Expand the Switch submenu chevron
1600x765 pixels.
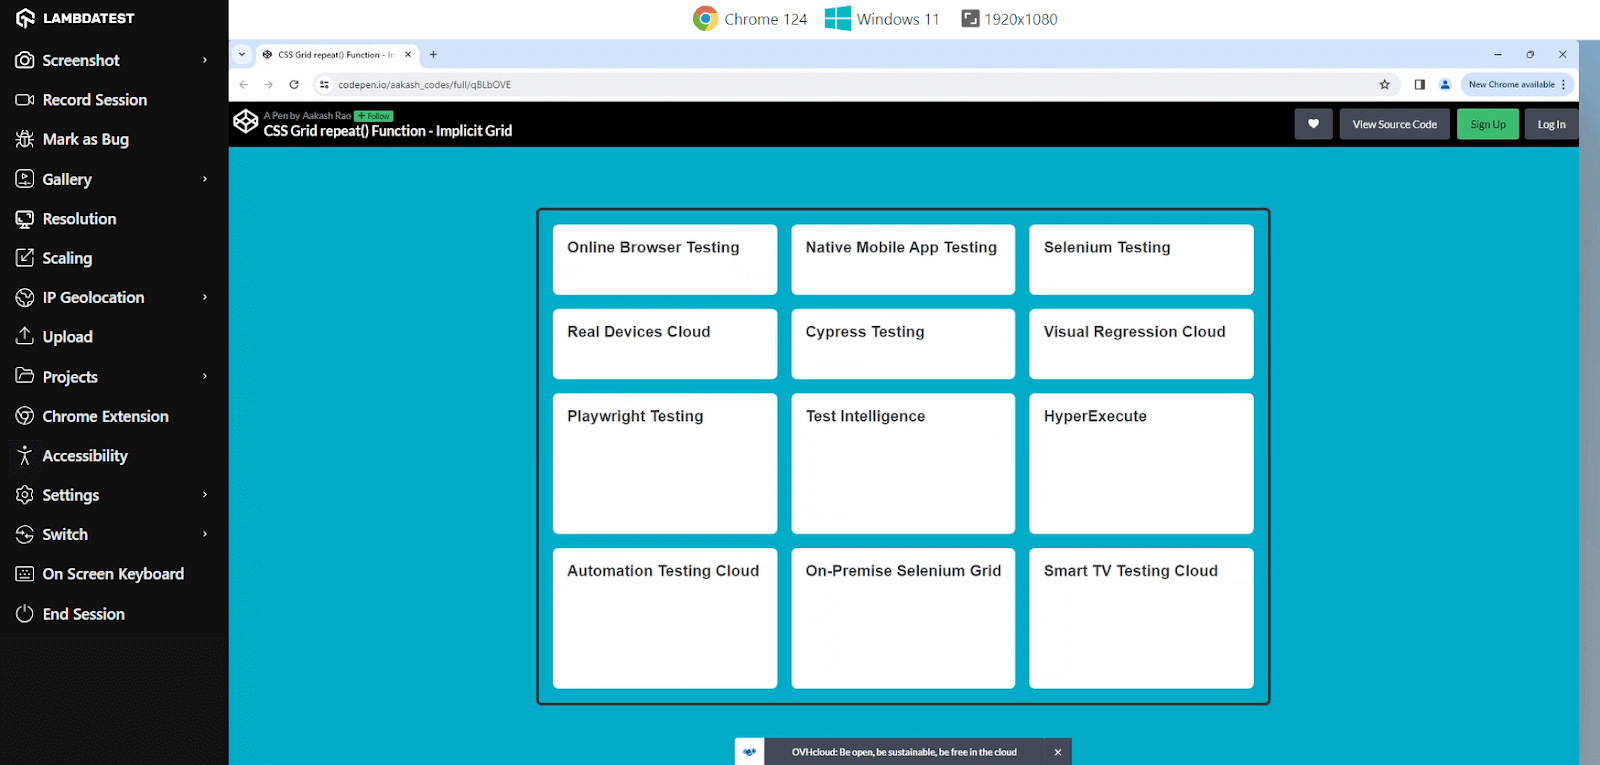click(205, 534)
